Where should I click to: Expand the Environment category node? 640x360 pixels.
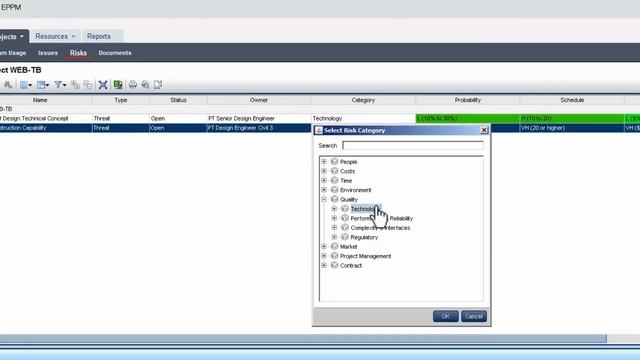(324, 190)
